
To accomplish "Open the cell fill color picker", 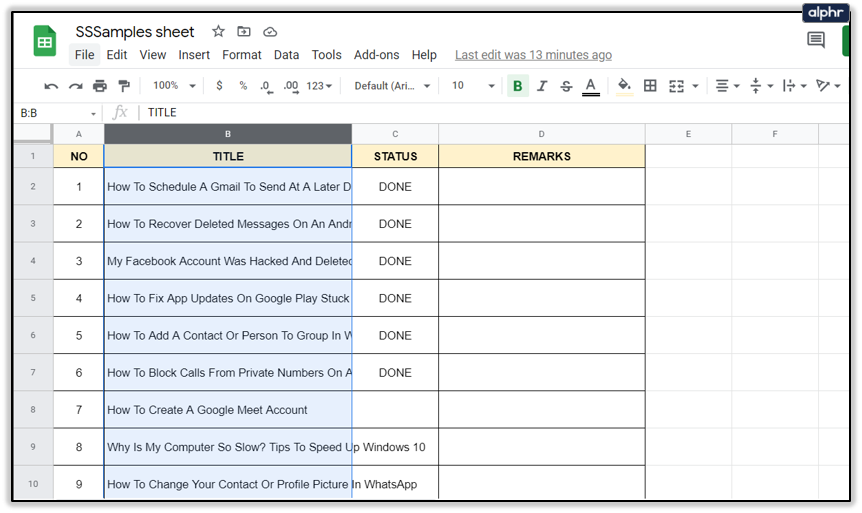I will pos(624,86).
